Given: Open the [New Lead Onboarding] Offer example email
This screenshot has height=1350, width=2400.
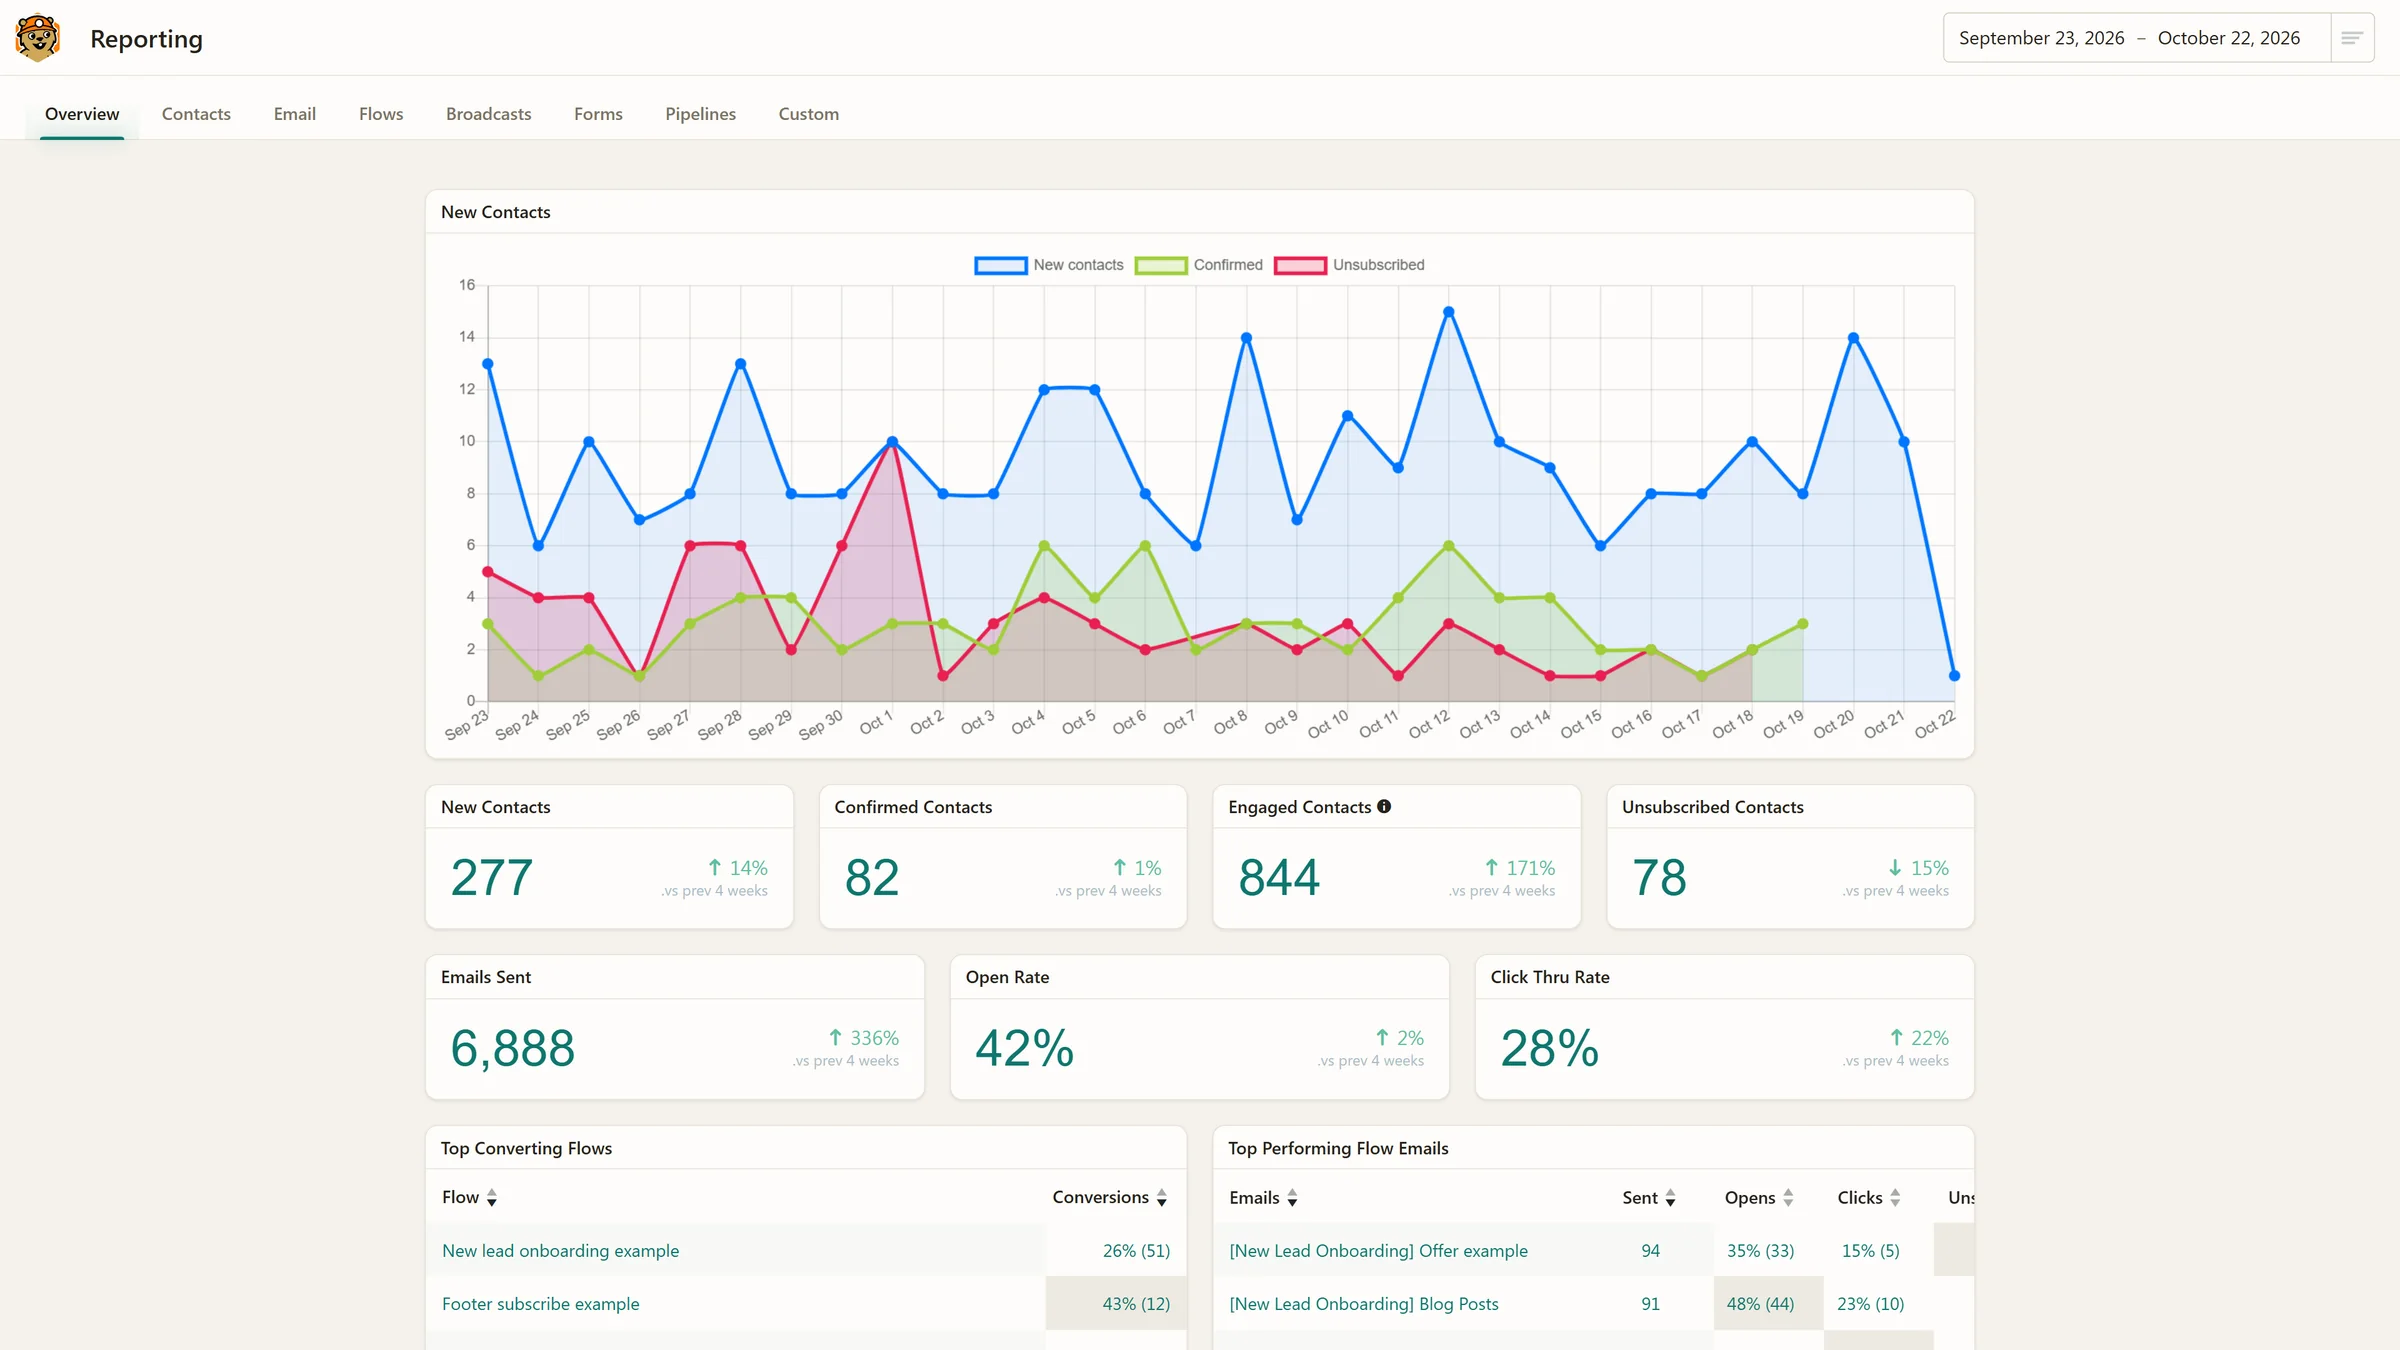Looking at the screenshot, I should [x=1379, y=1251].
